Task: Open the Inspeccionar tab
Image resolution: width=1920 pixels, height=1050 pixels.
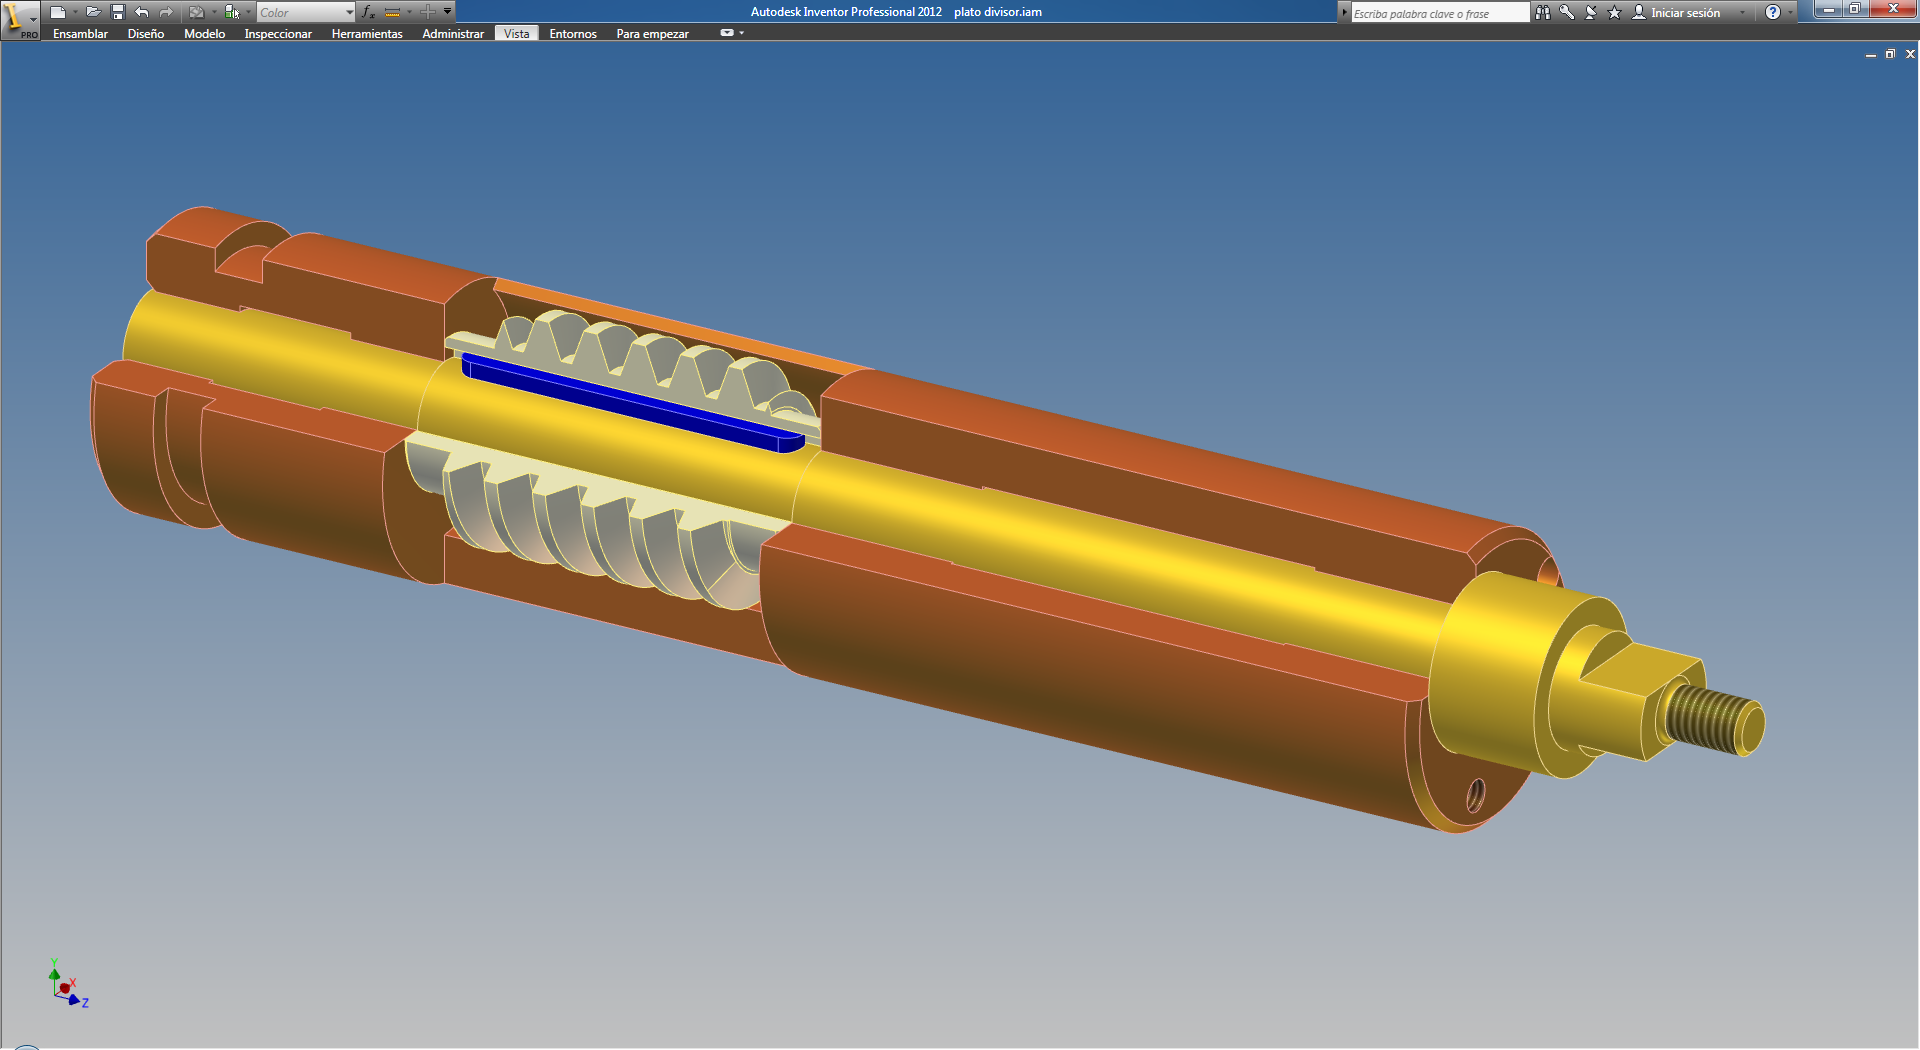Action: pos(278,33)
